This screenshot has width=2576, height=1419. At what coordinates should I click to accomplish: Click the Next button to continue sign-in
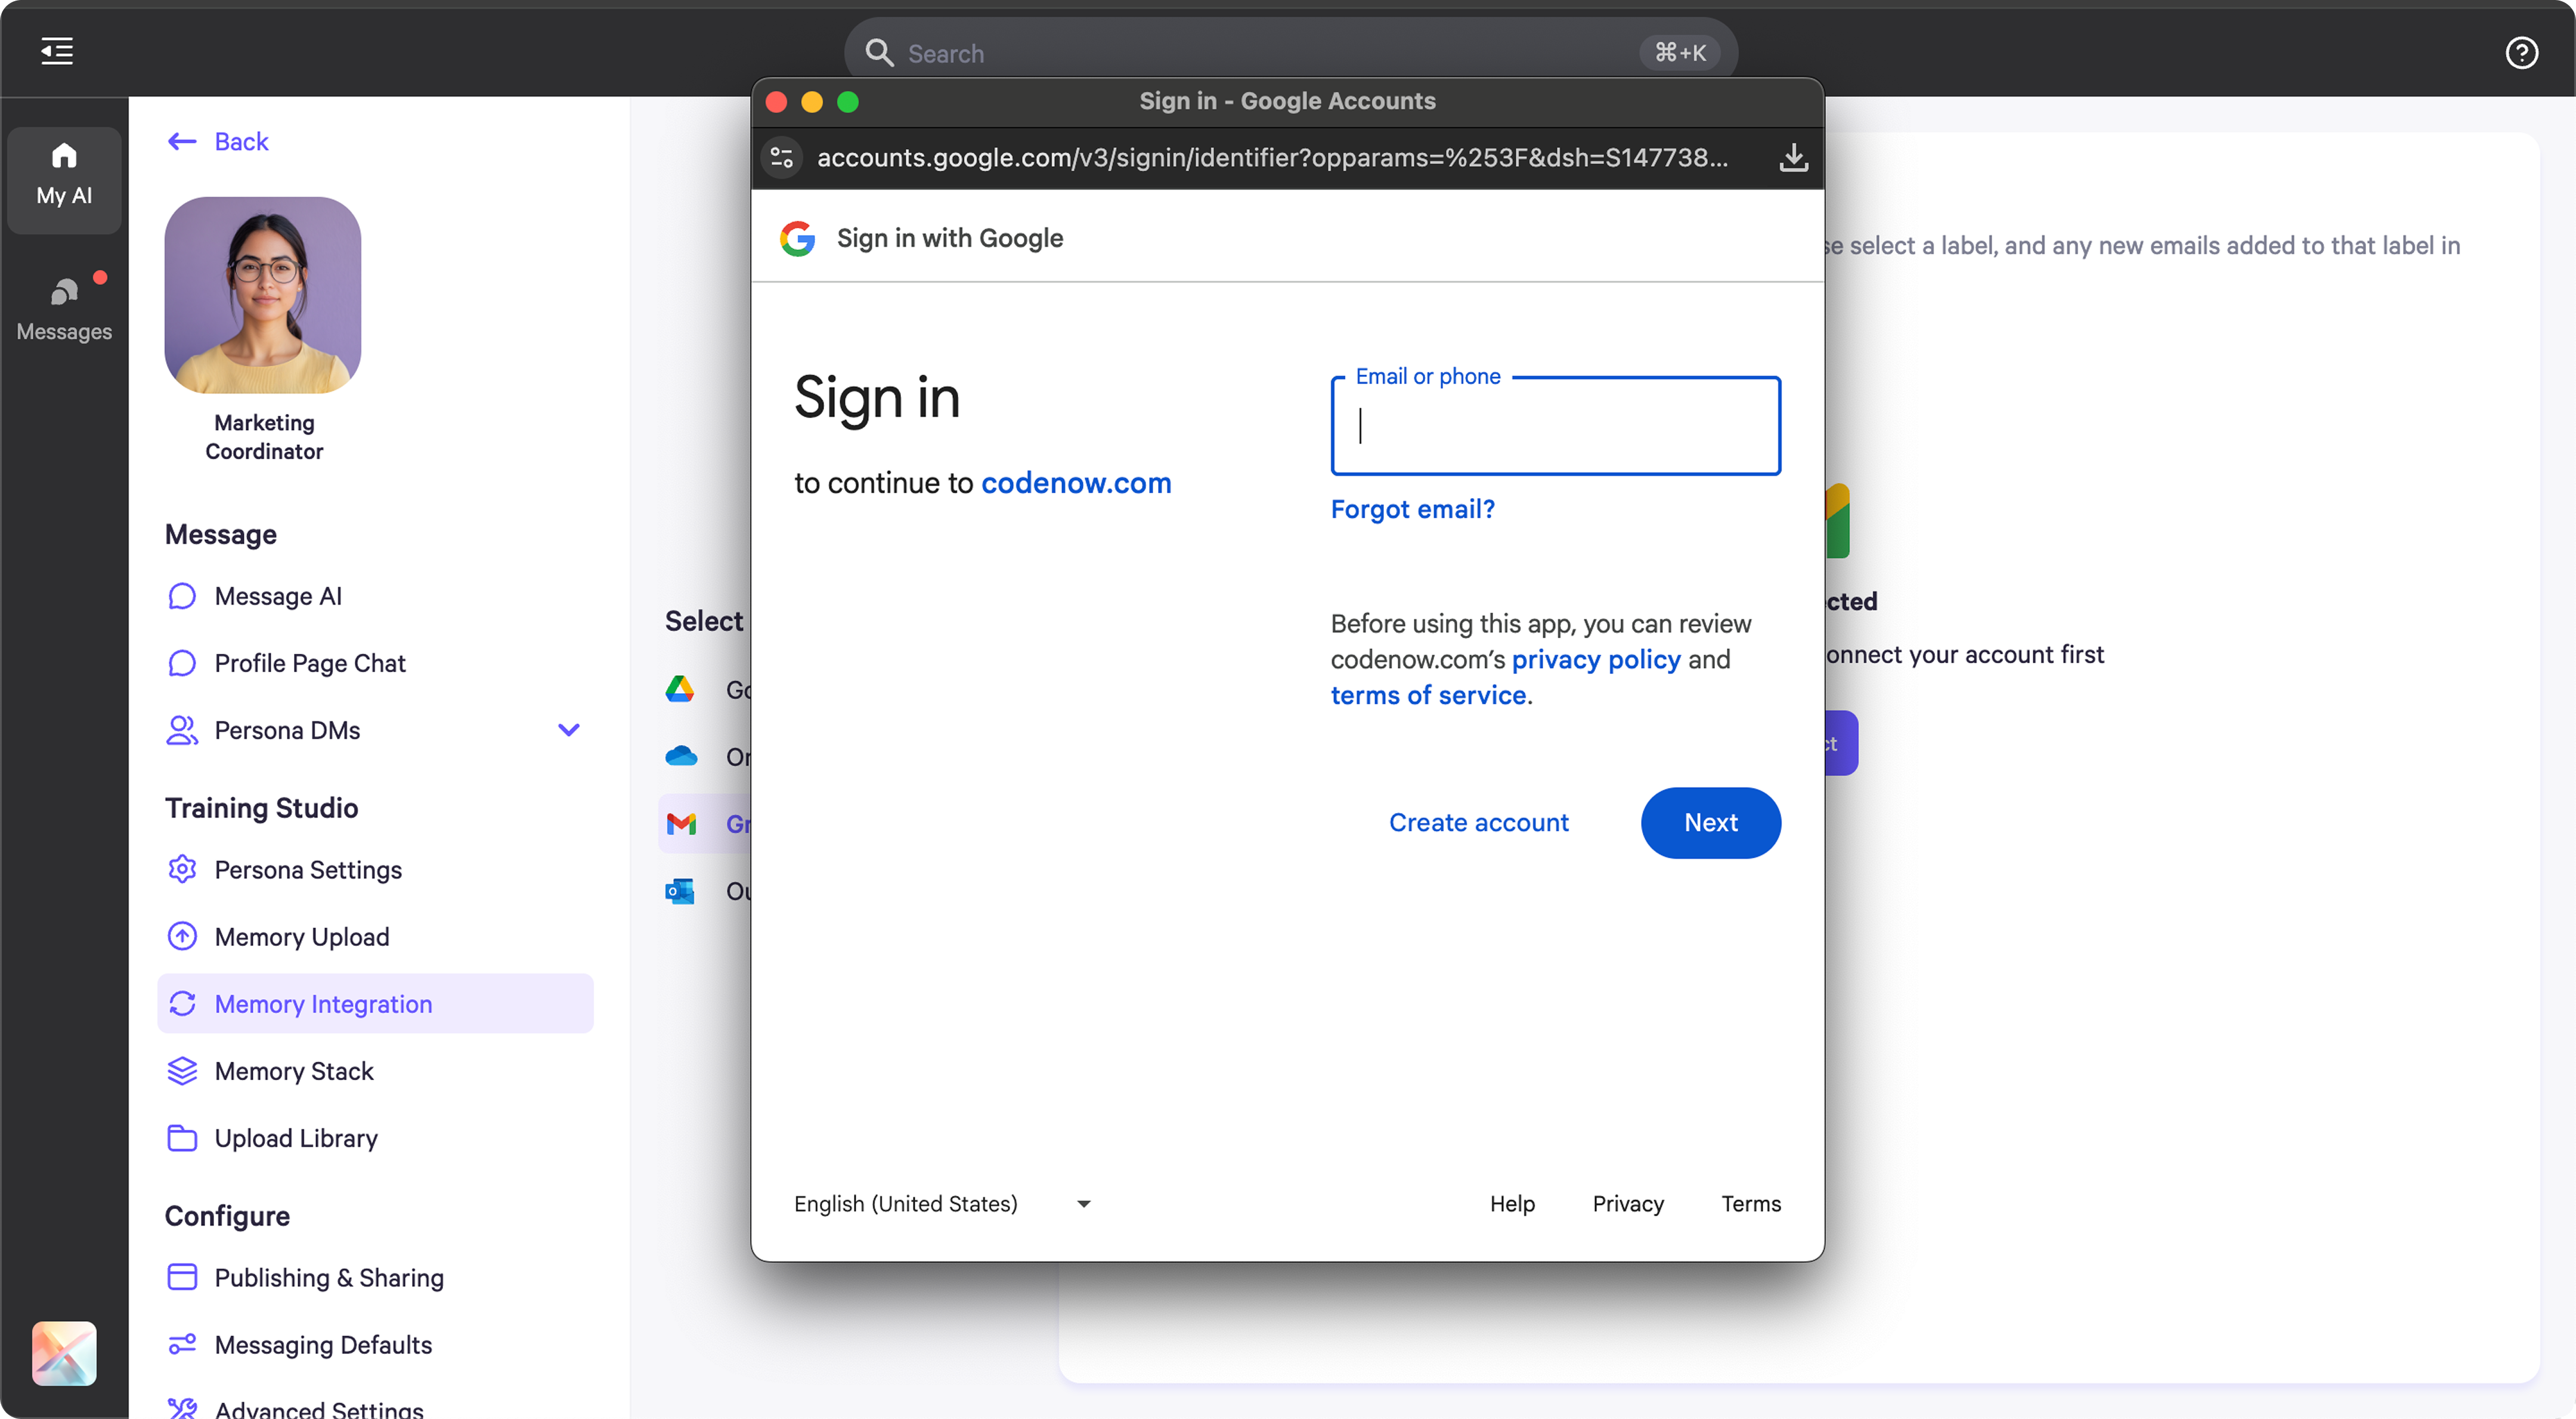(1710, 822)
